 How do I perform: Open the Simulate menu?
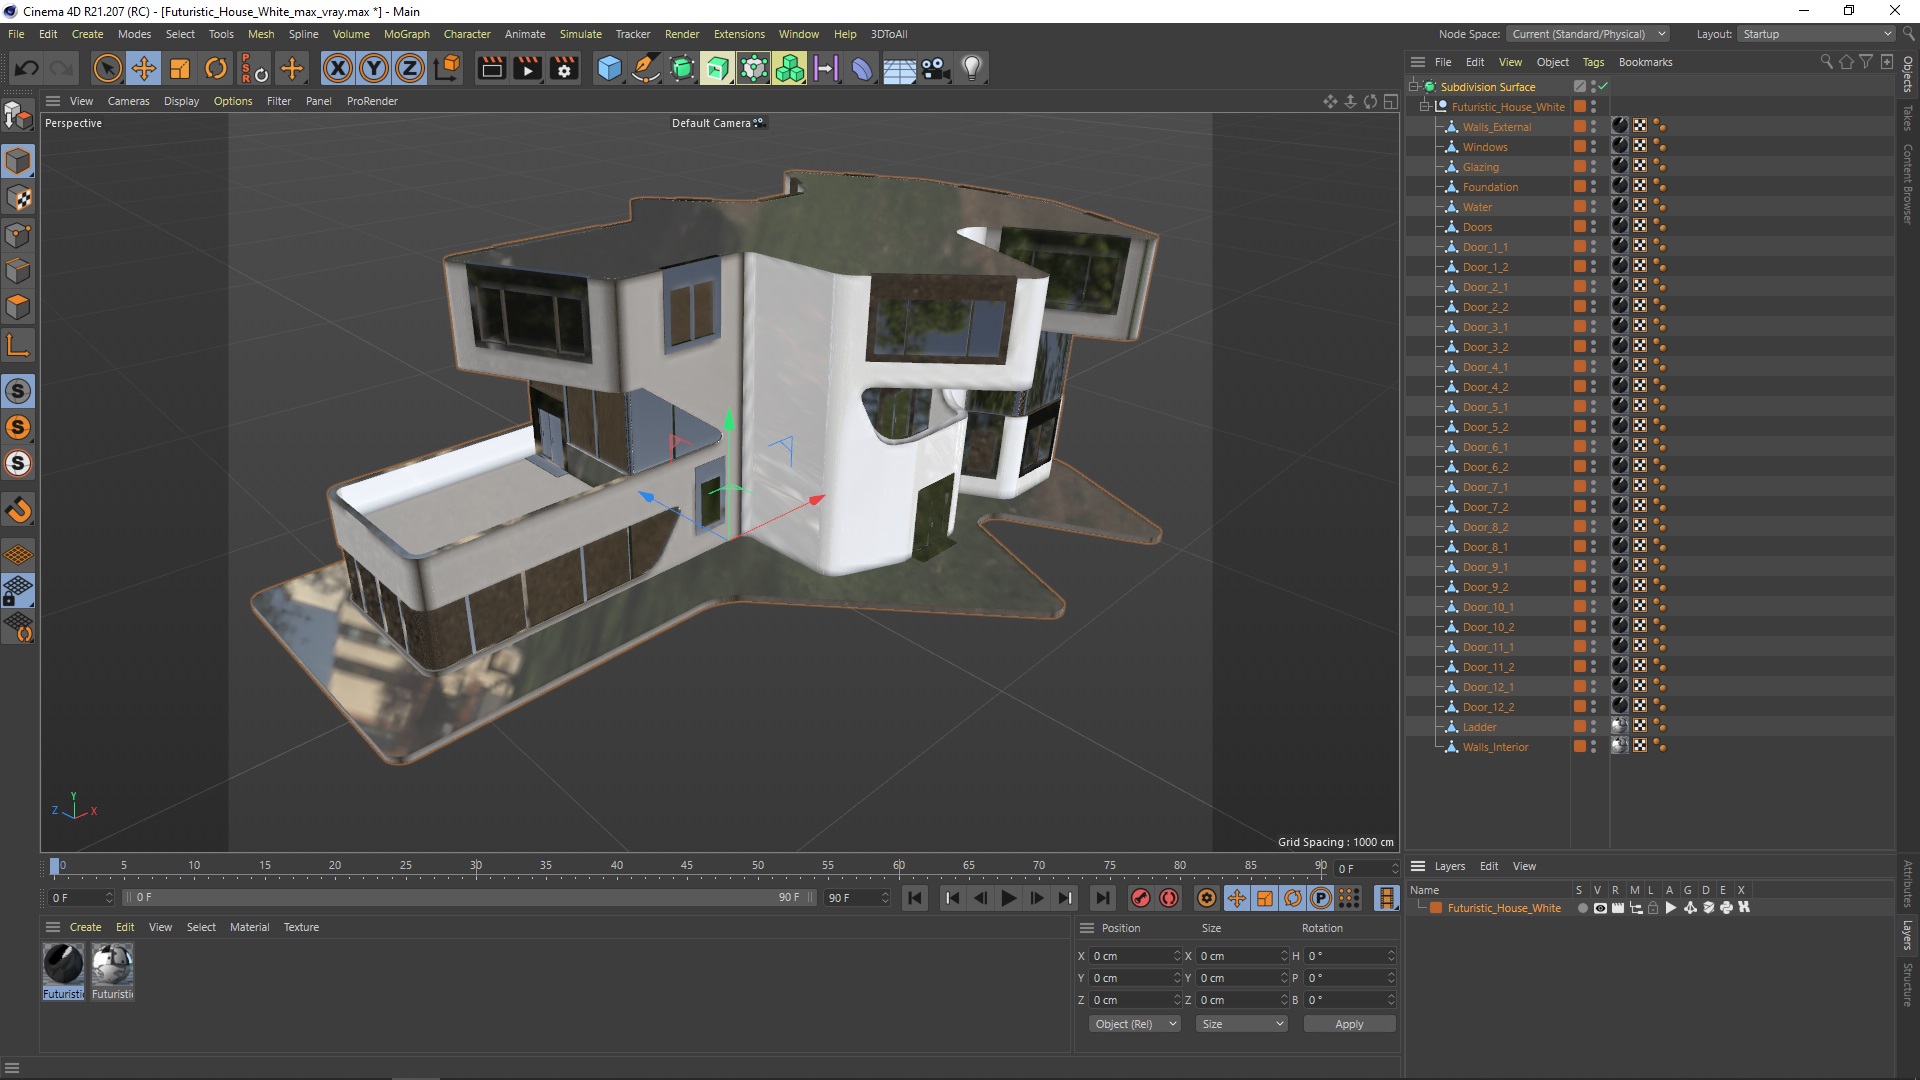pyautogui.click(x=580, y=34)
